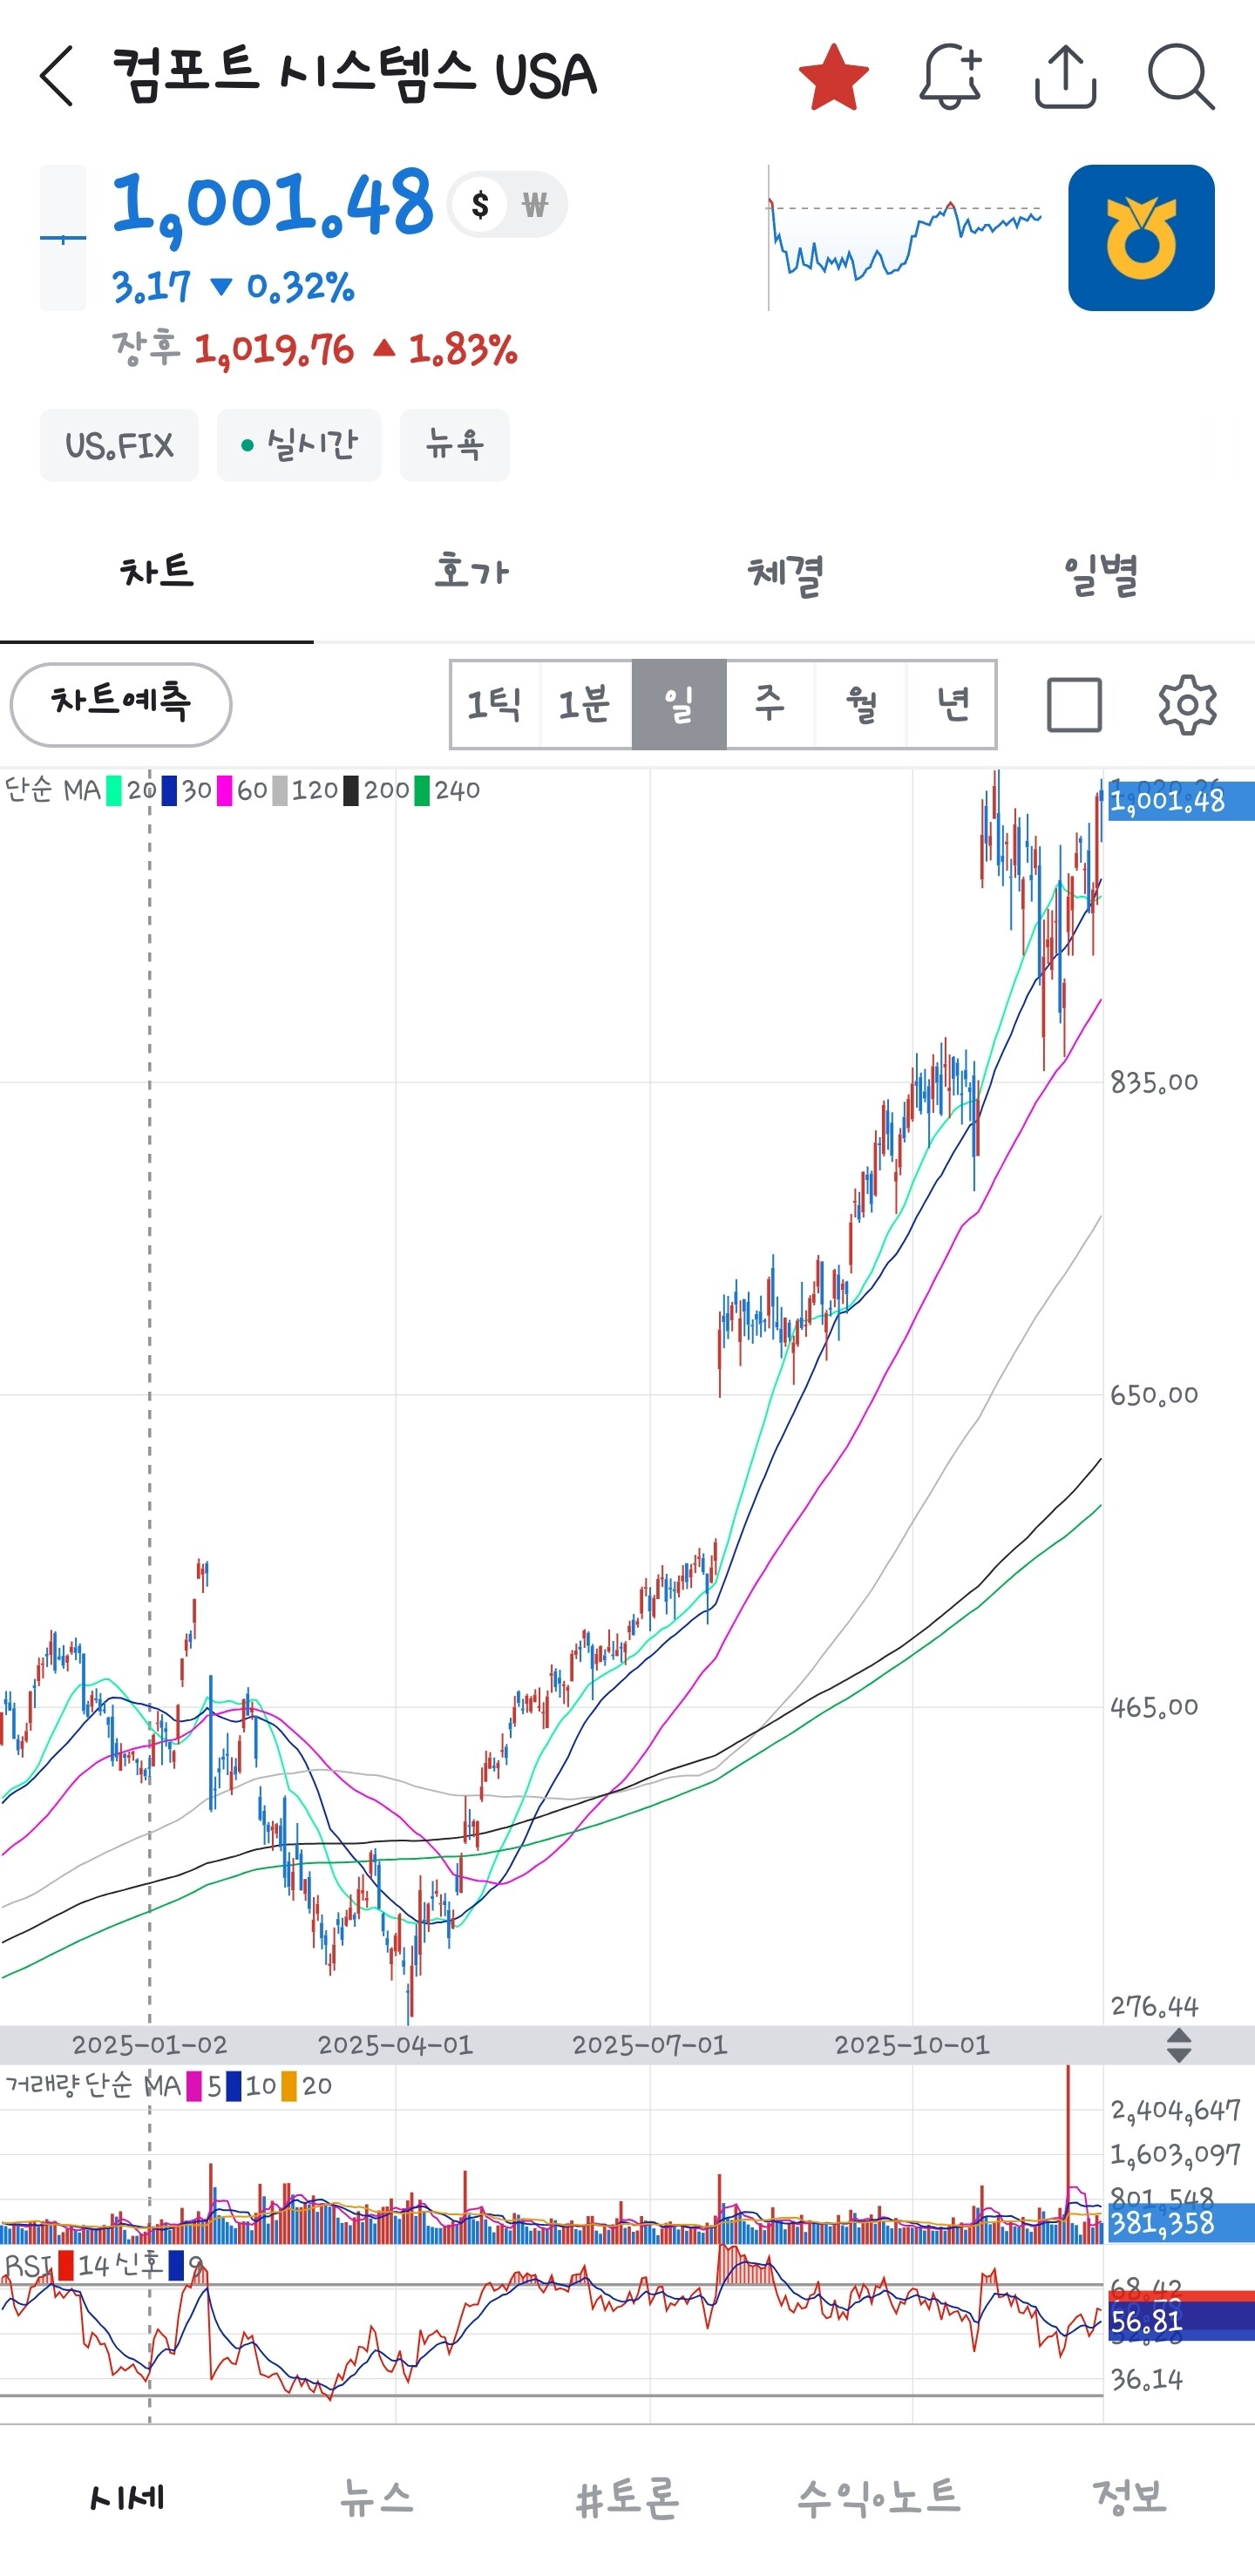Open the 수익노트 bottom tab

[x=878, y=2498]
